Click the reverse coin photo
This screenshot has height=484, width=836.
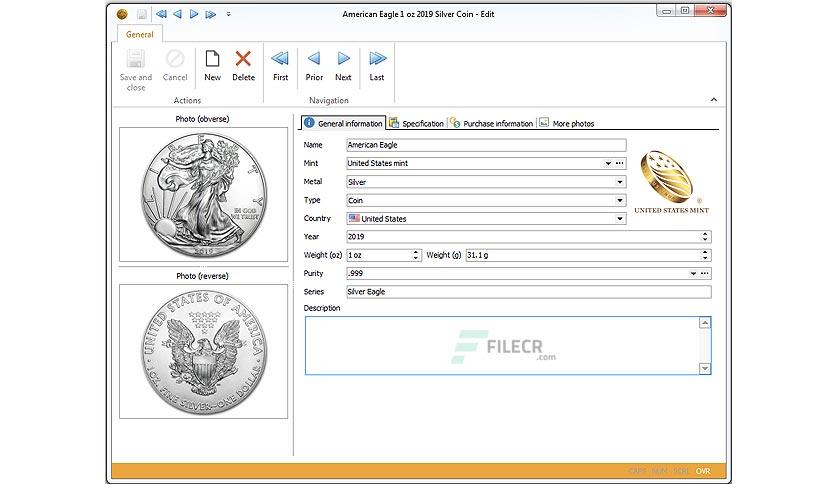pyautogui.click(x=203, y=351)
